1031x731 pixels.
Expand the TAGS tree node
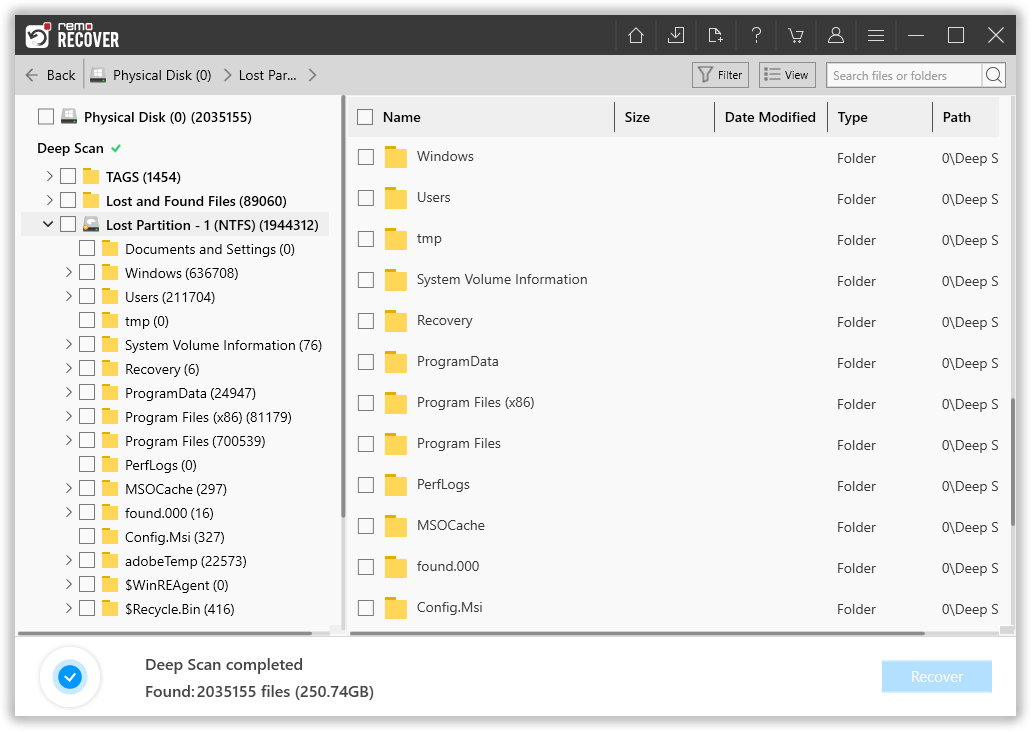point(49,177)
